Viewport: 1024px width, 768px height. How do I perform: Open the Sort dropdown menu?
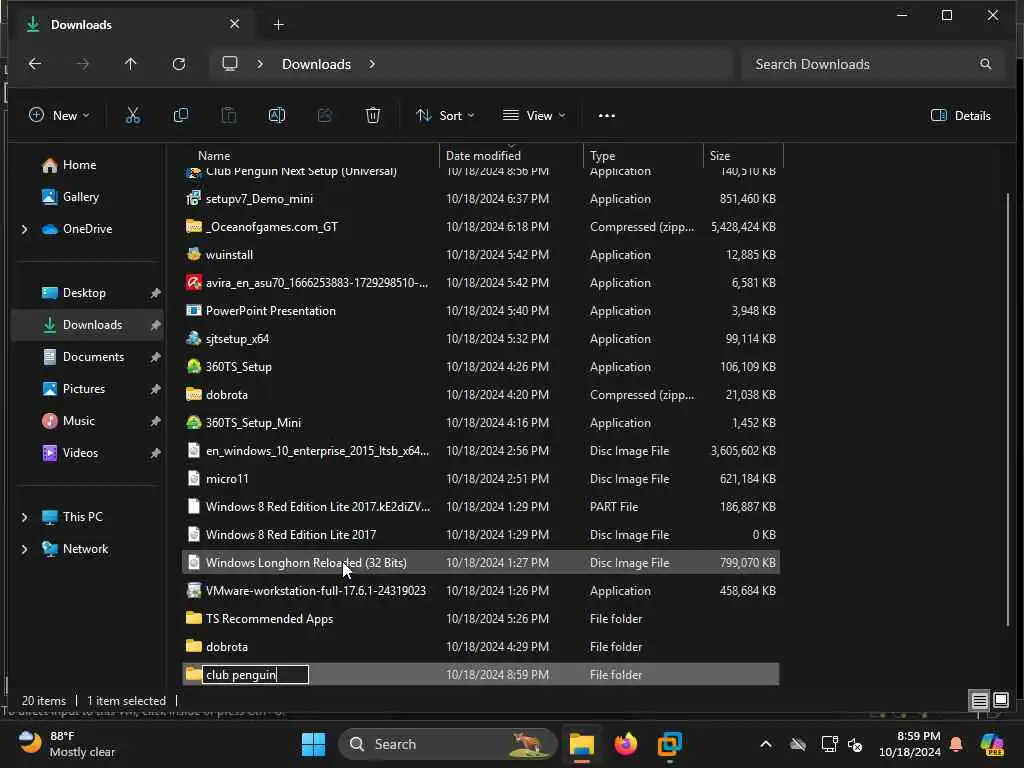(x=445, y=116)
